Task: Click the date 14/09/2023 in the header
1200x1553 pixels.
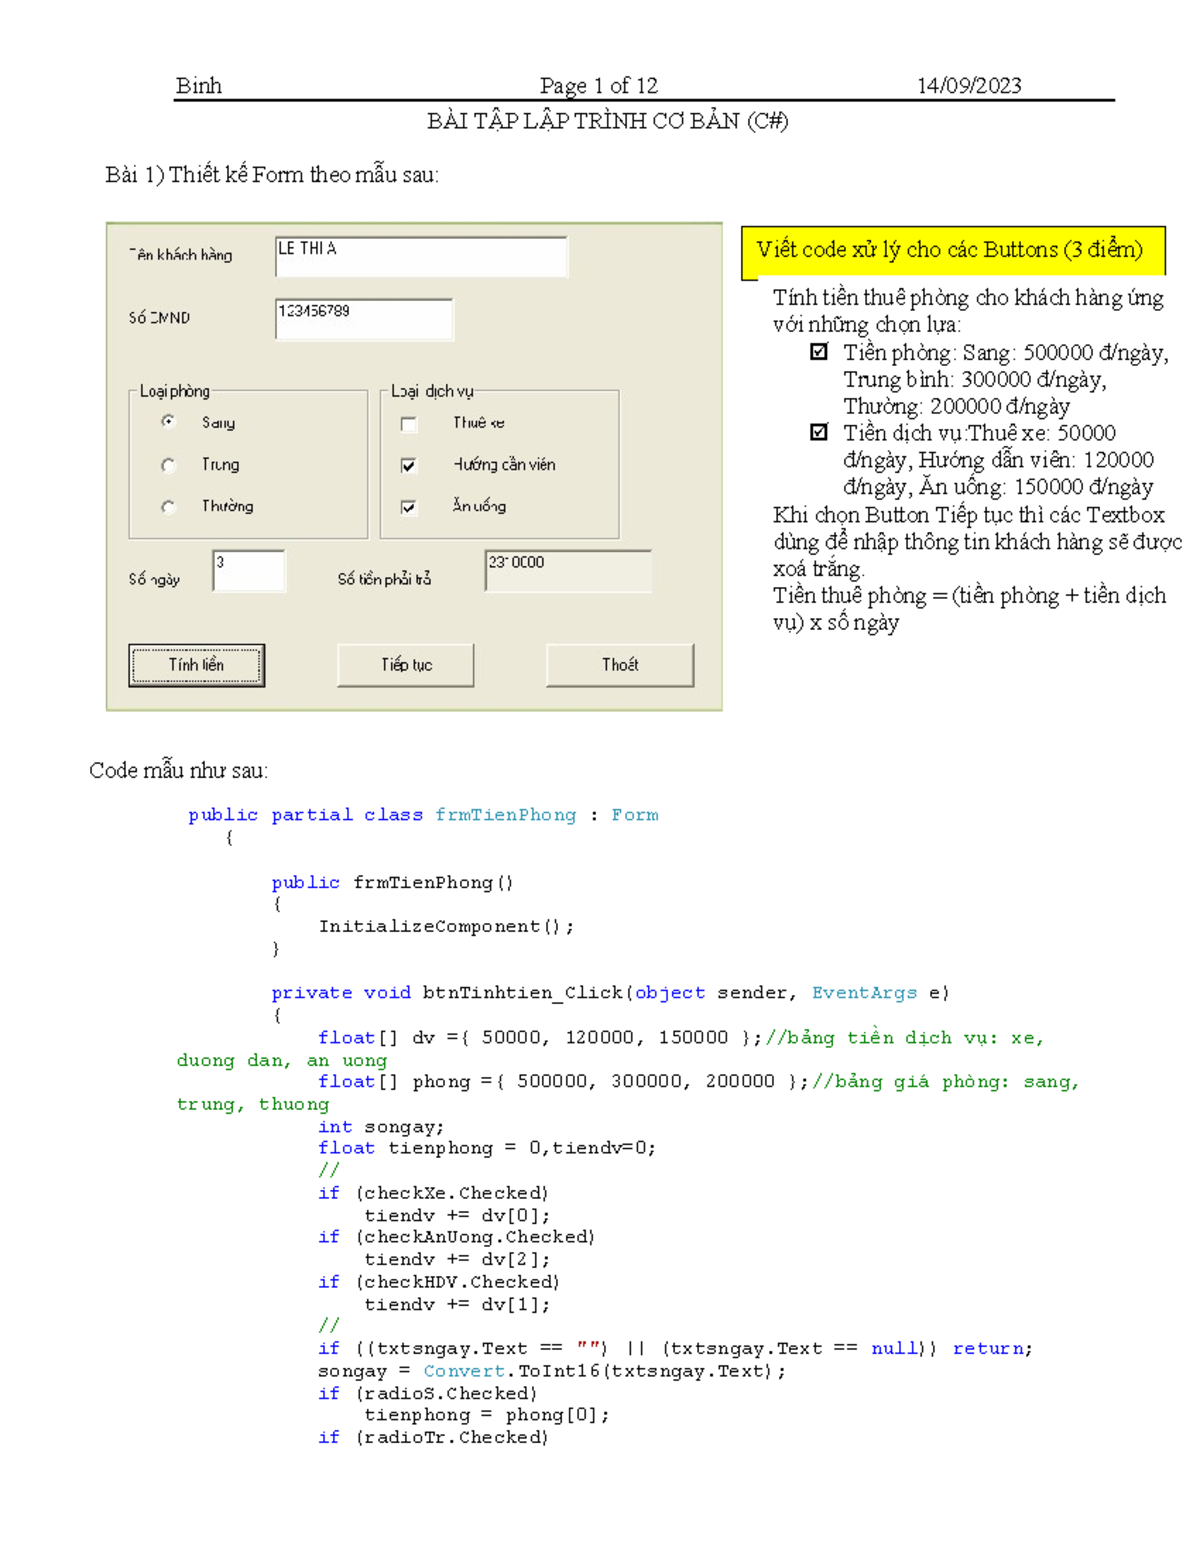Action: 969,86
